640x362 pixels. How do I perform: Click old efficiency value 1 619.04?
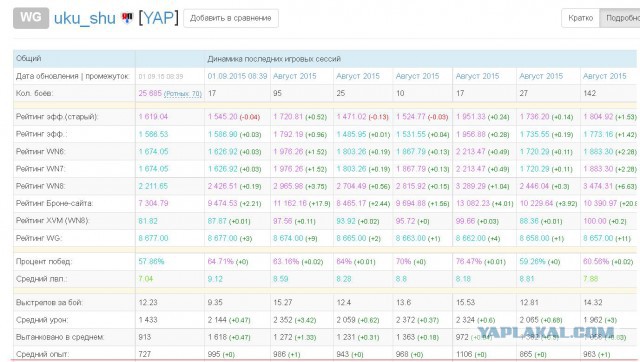(153, 117)
